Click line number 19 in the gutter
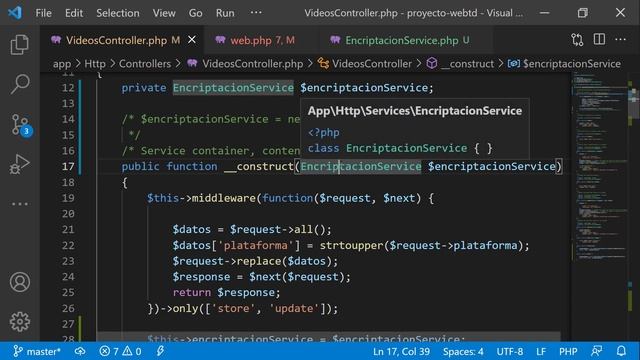This screenshot has height=360, width=640. [x=68, y=198]
